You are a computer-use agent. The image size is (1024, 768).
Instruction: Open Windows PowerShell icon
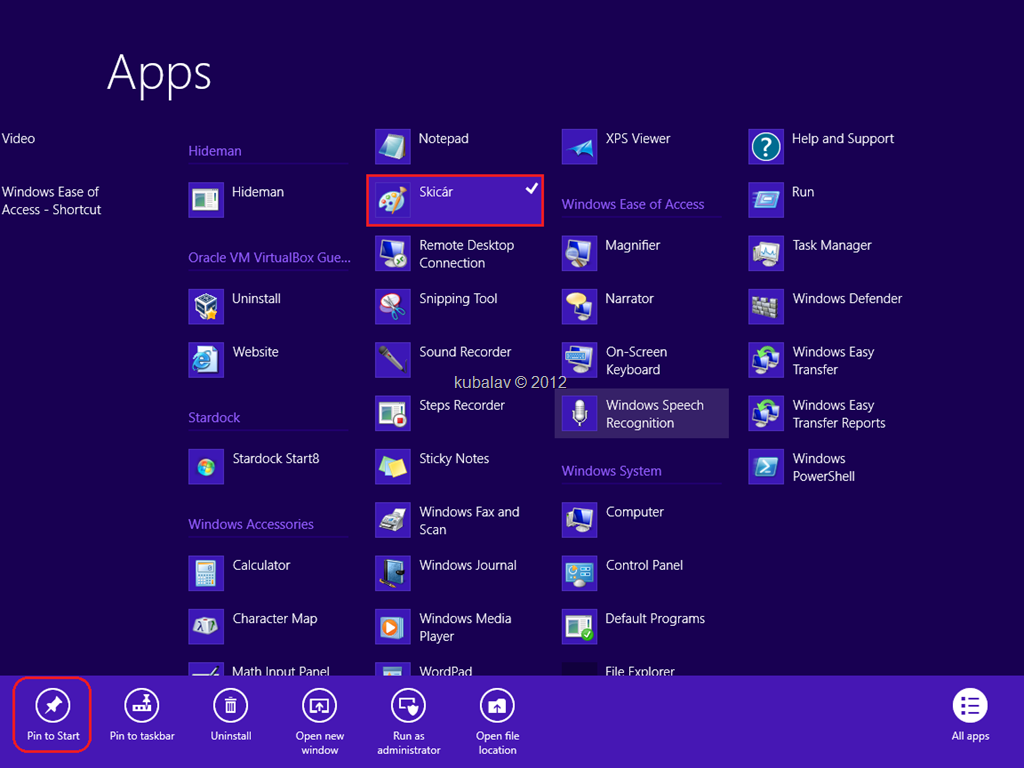coord(766,466)
